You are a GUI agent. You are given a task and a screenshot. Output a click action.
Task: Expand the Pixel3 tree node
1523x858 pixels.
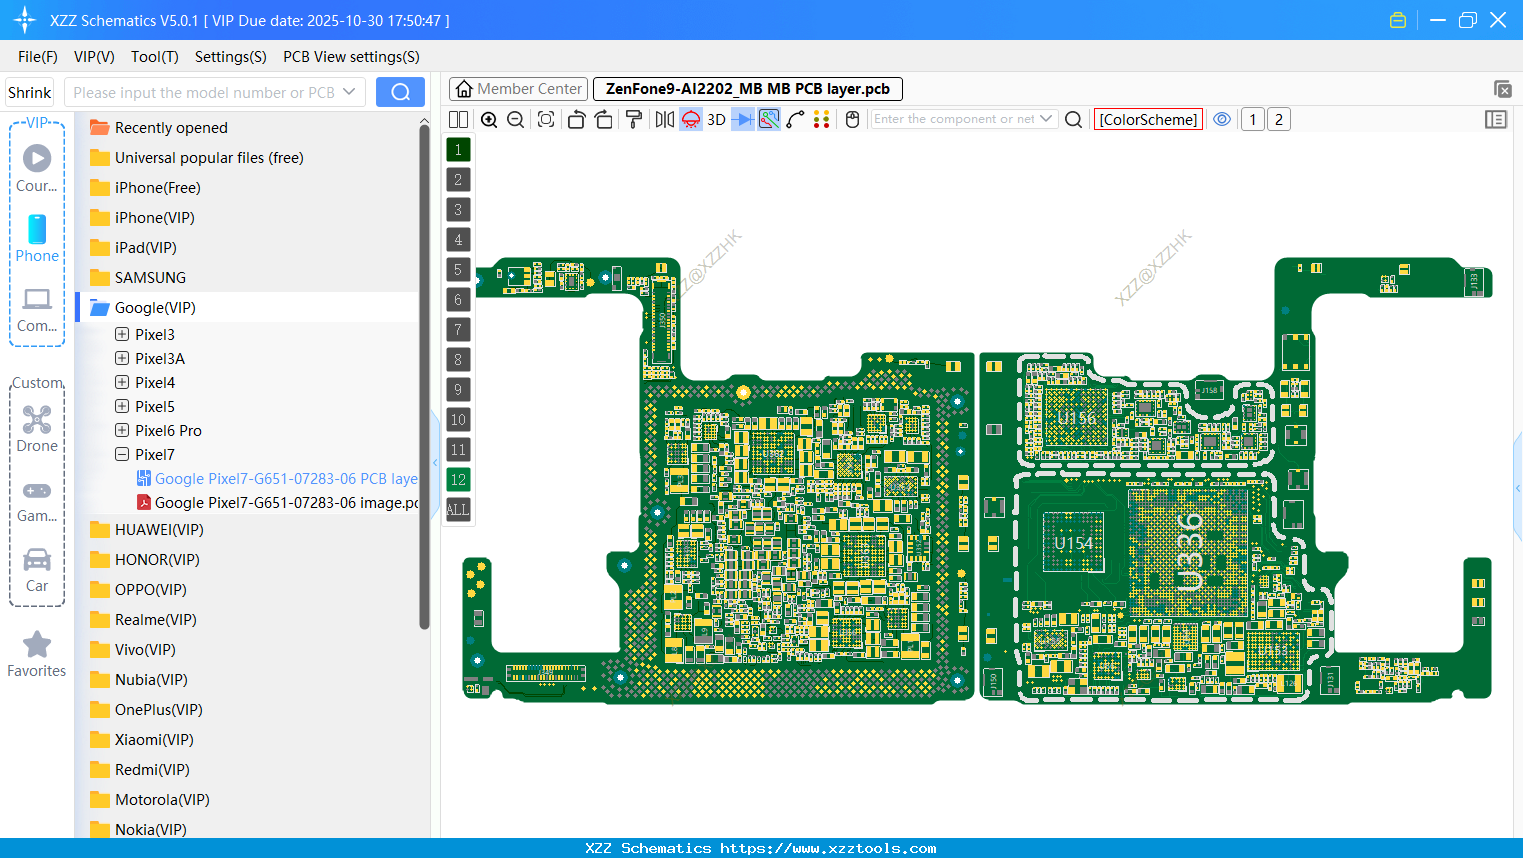click(122, 334)
